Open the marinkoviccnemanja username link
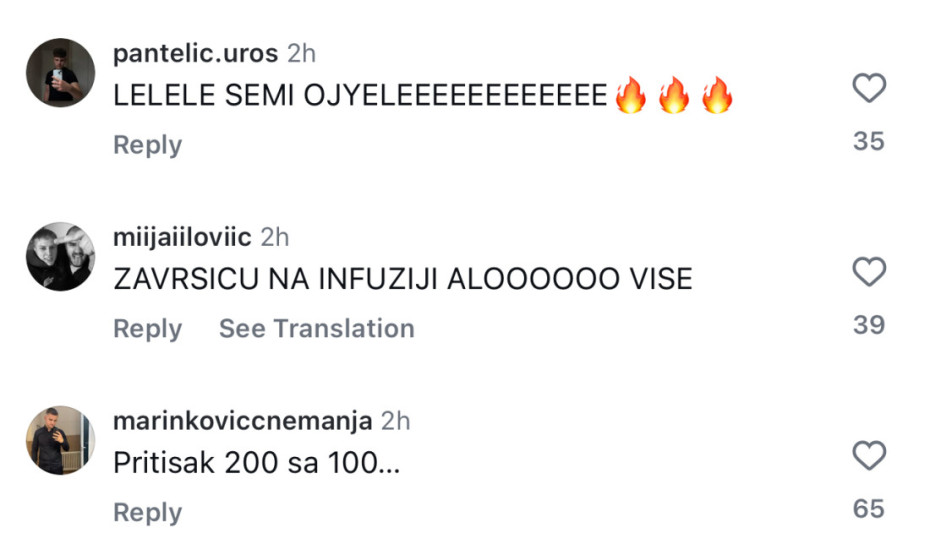Viewport: 930px width, 555px height. coord(243,421)
